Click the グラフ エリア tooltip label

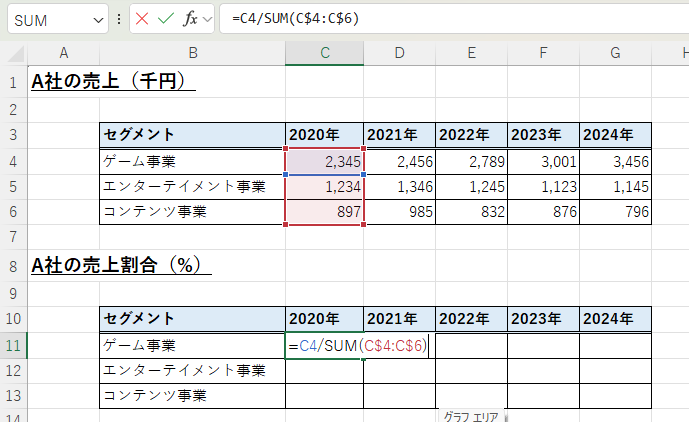(x=473, y=416)
